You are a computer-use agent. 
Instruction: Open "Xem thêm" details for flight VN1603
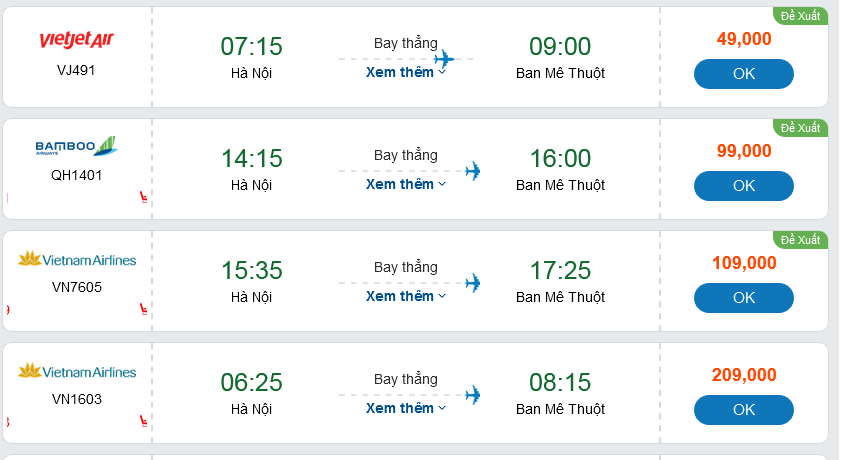coord(405,408)
